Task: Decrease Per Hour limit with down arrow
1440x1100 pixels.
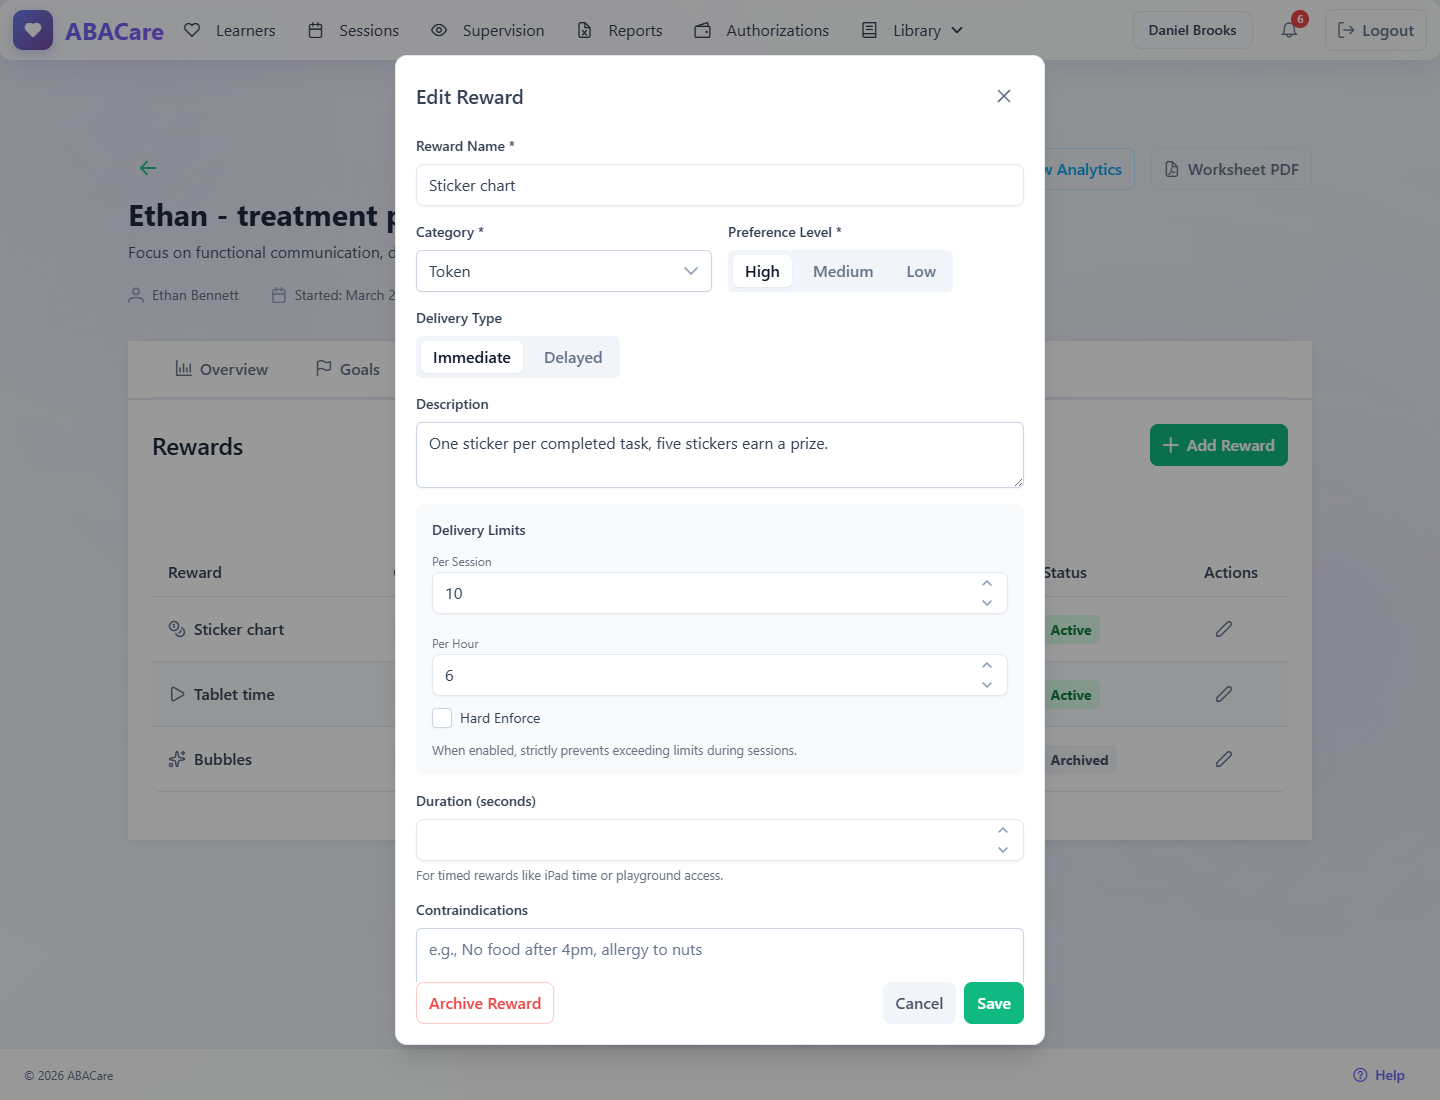Action: click(987, 685)
